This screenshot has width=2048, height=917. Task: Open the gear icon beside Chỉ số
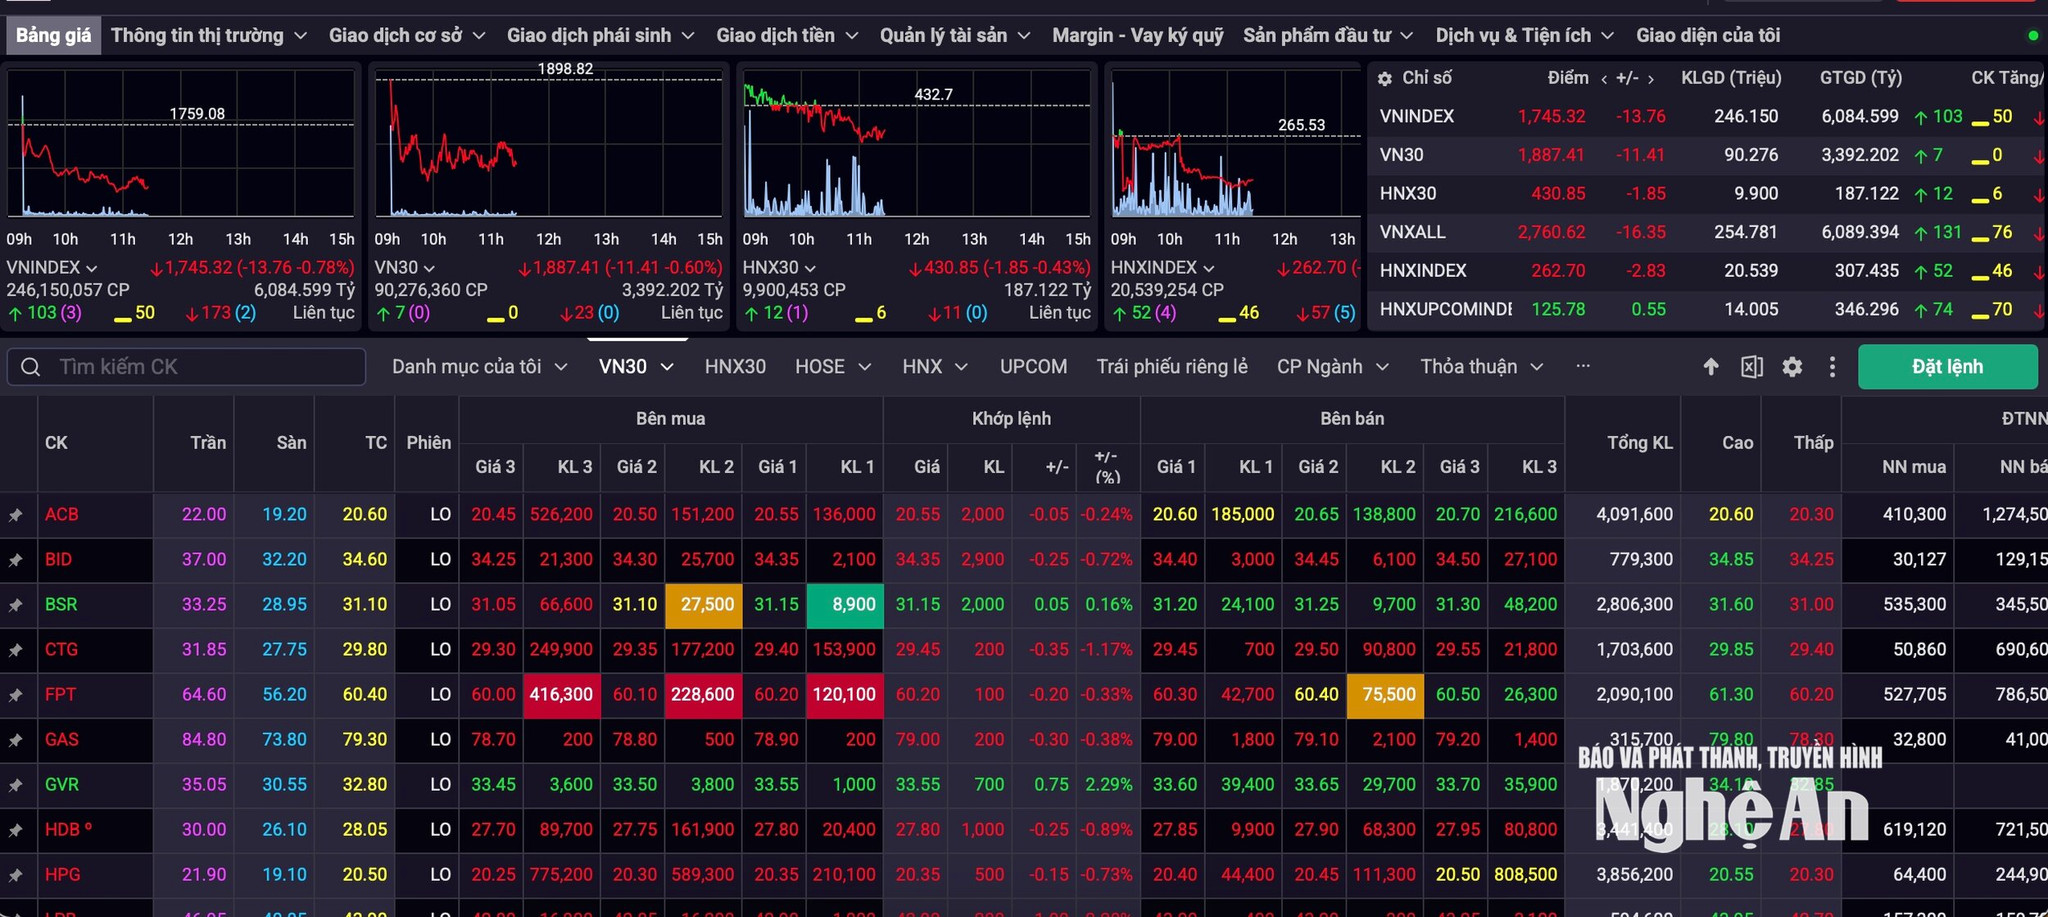(1385, 78)
